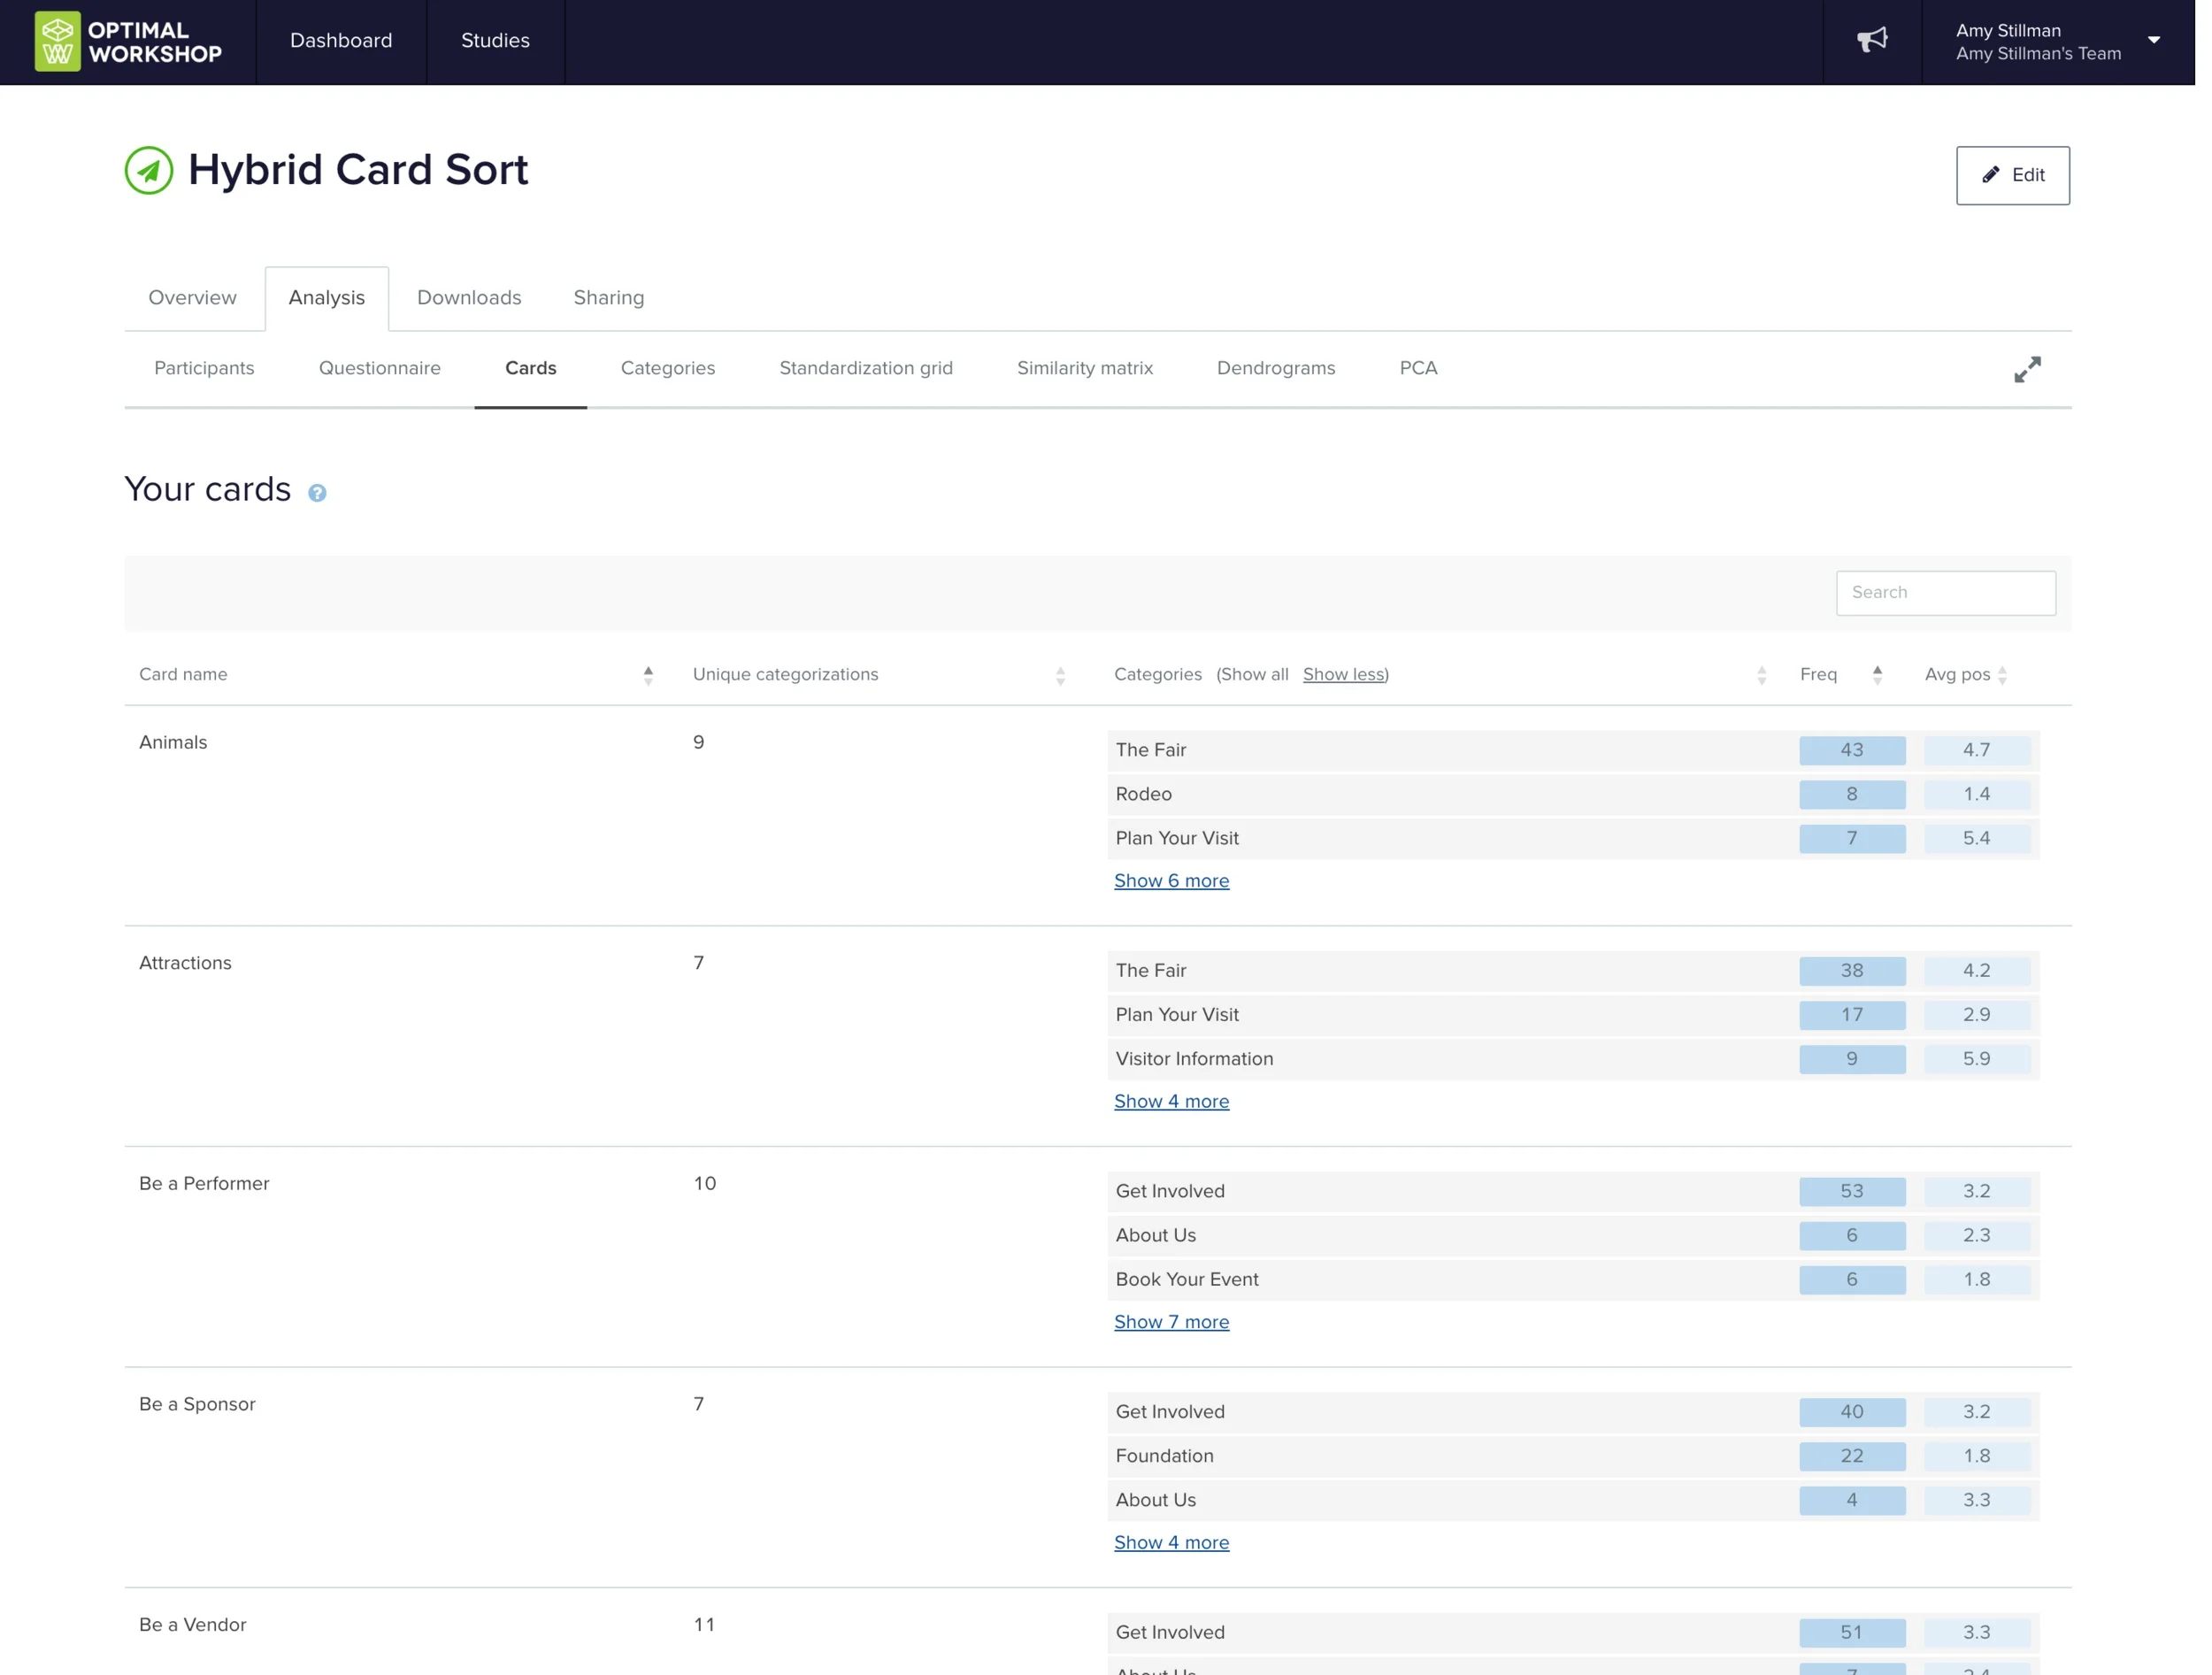Go to Studies in top navigation
2212x1675 pixels.
click(495, 41)
